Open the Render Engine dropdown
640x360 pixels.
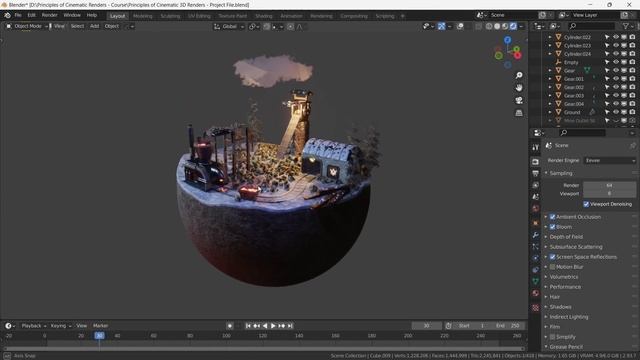(610, 160)
